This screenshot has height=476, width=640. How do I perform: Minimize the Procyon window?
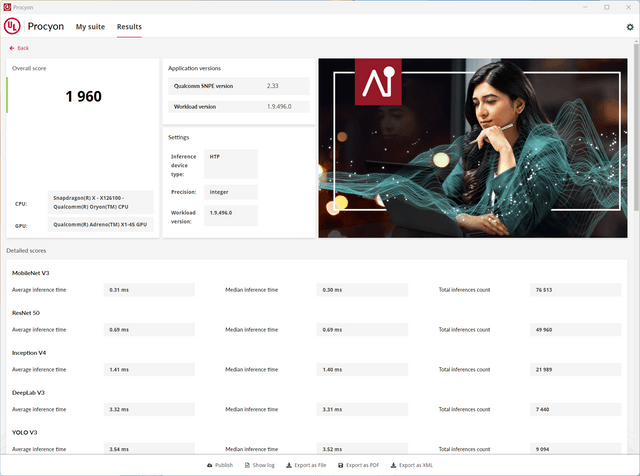[585, 7]
